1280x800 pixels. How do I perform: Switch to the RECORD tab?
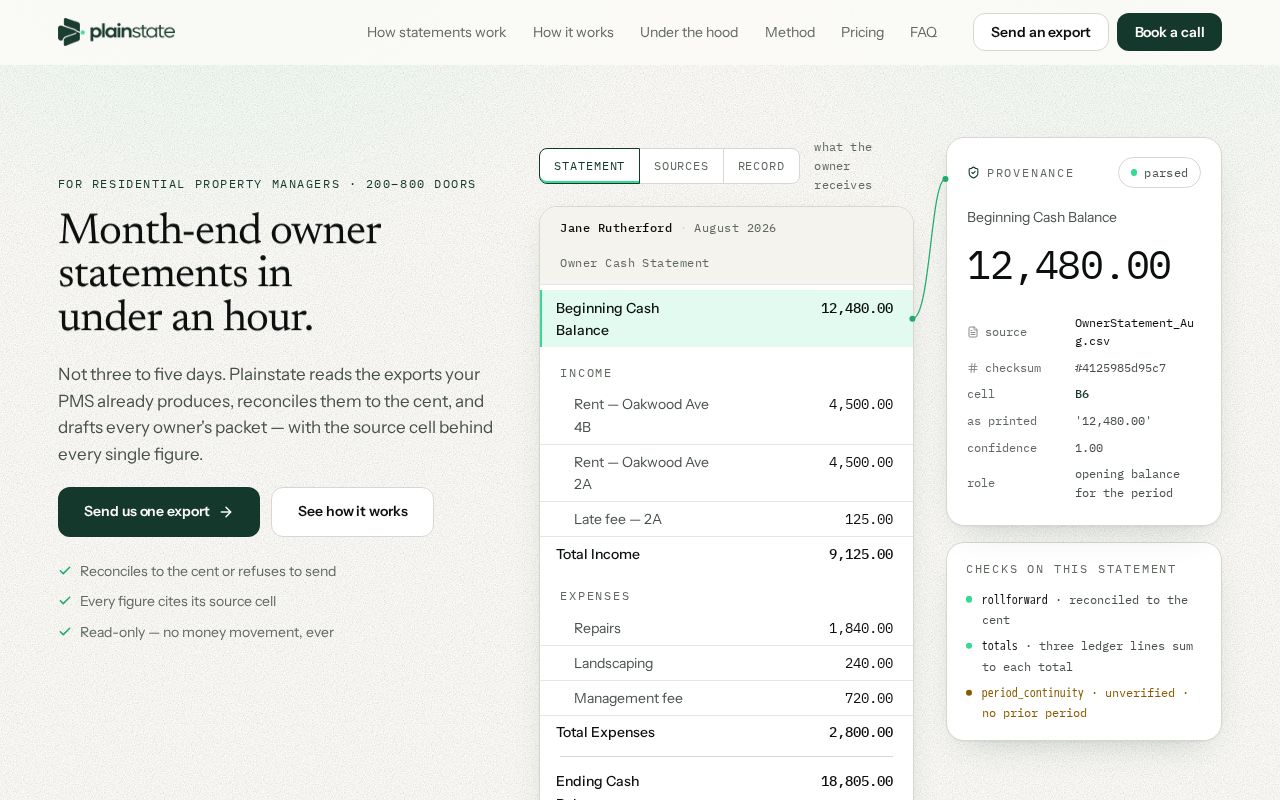click(761, 166)
